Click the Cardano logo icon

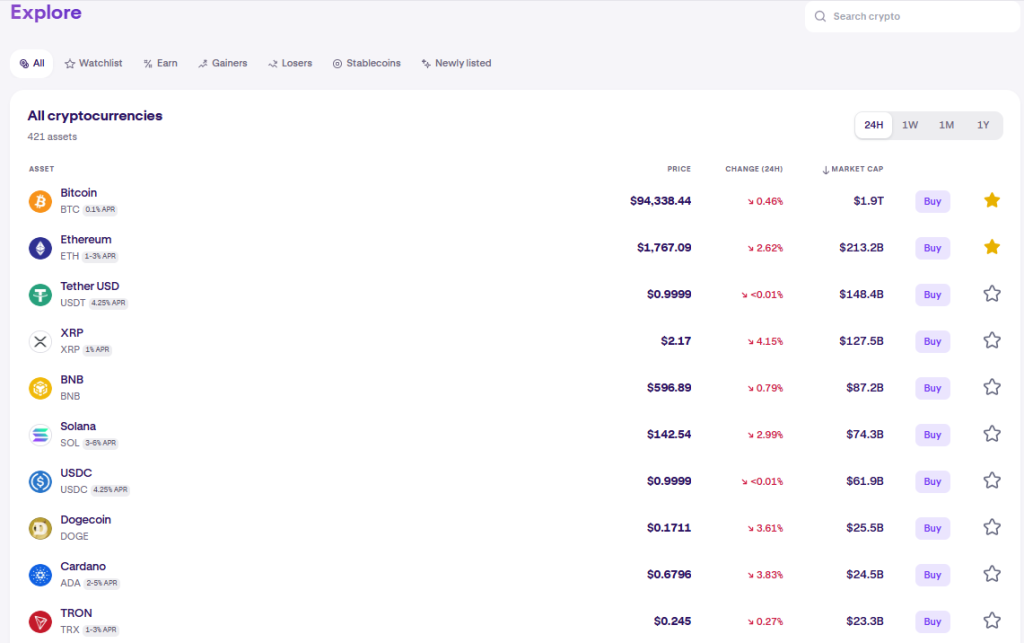coord(38,574)
